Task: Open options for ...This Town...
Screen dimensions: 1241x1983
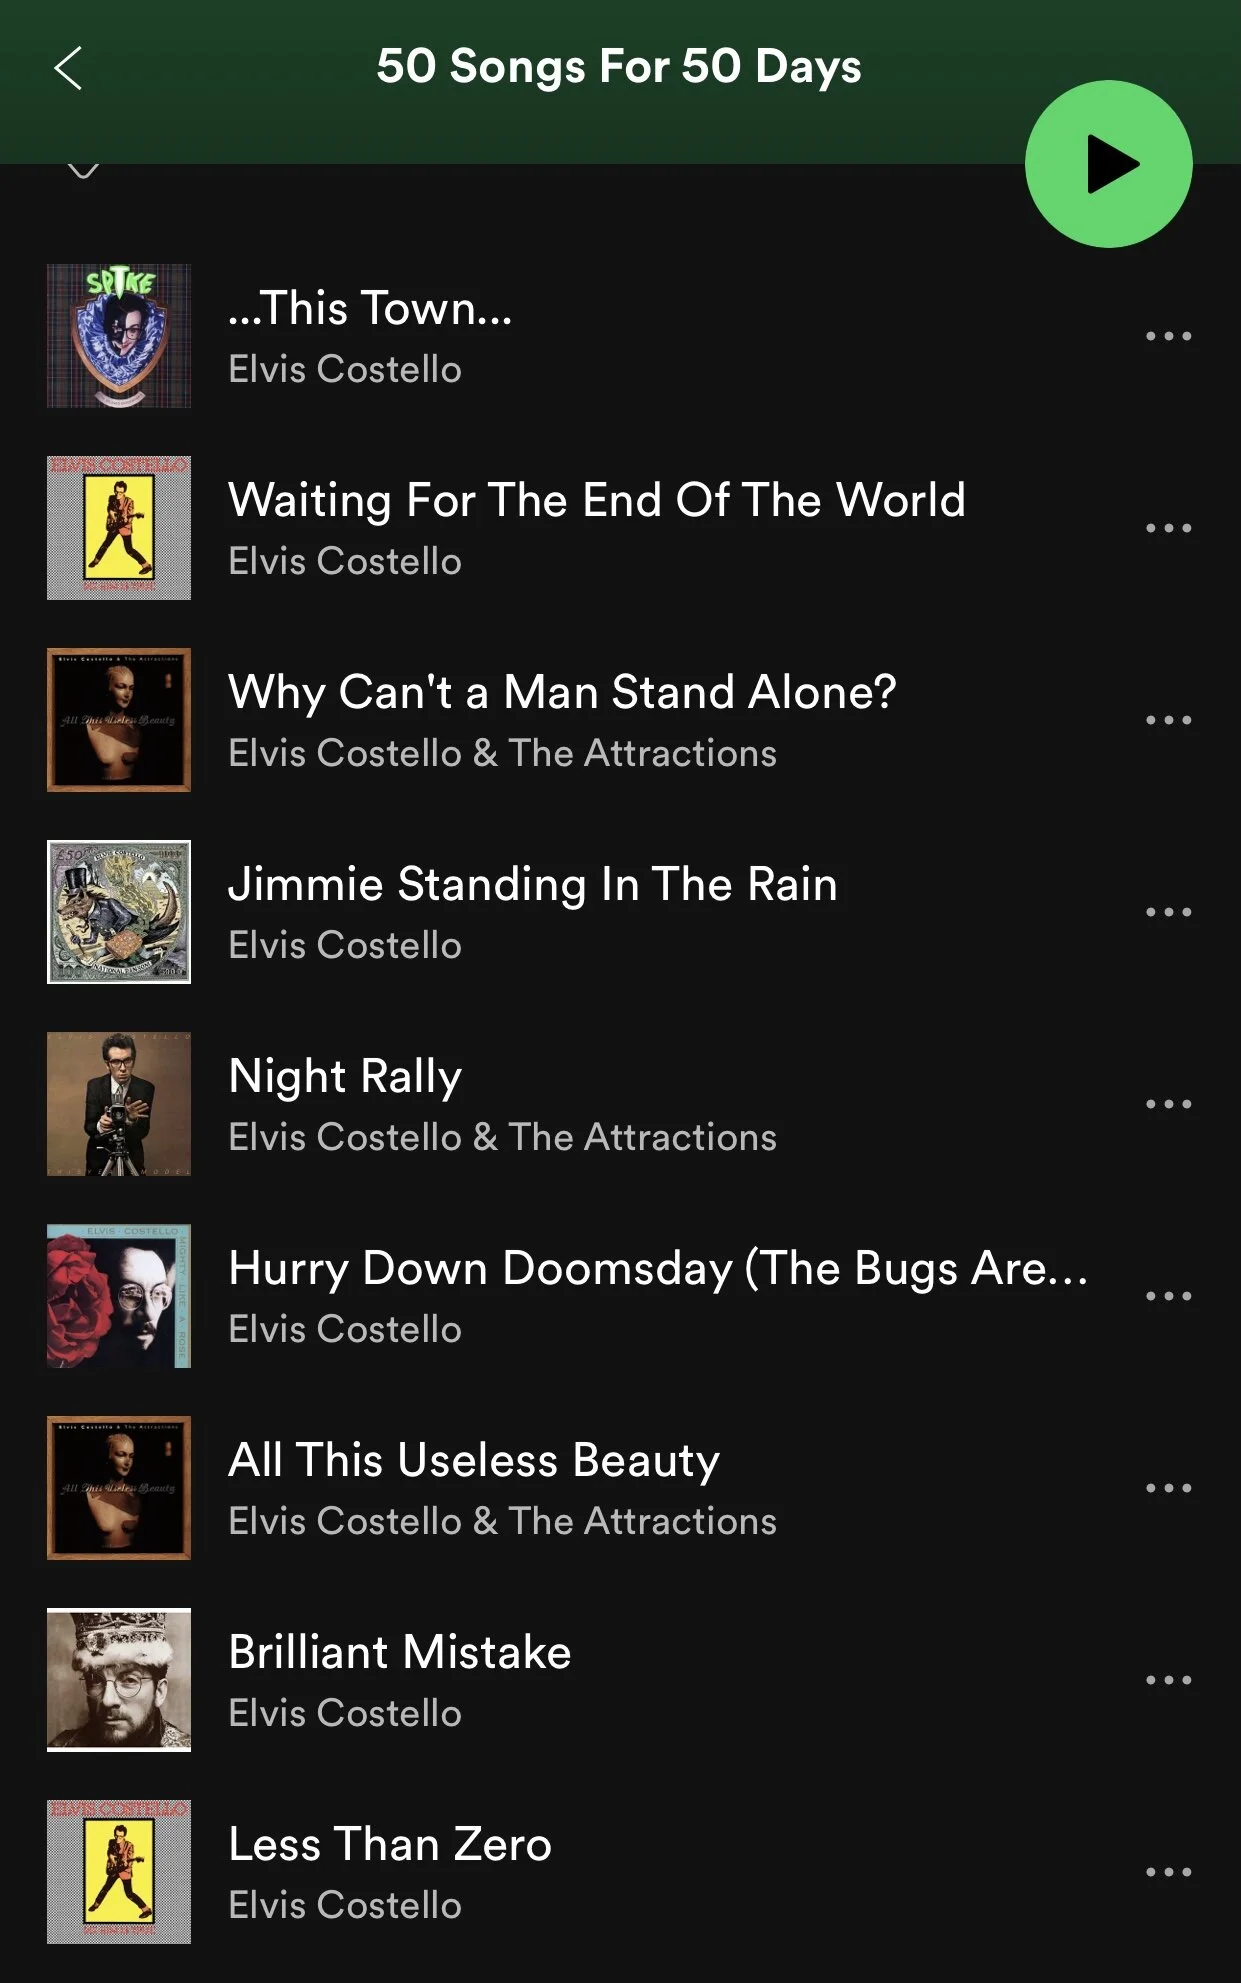Action: [x=1168, y=336]
